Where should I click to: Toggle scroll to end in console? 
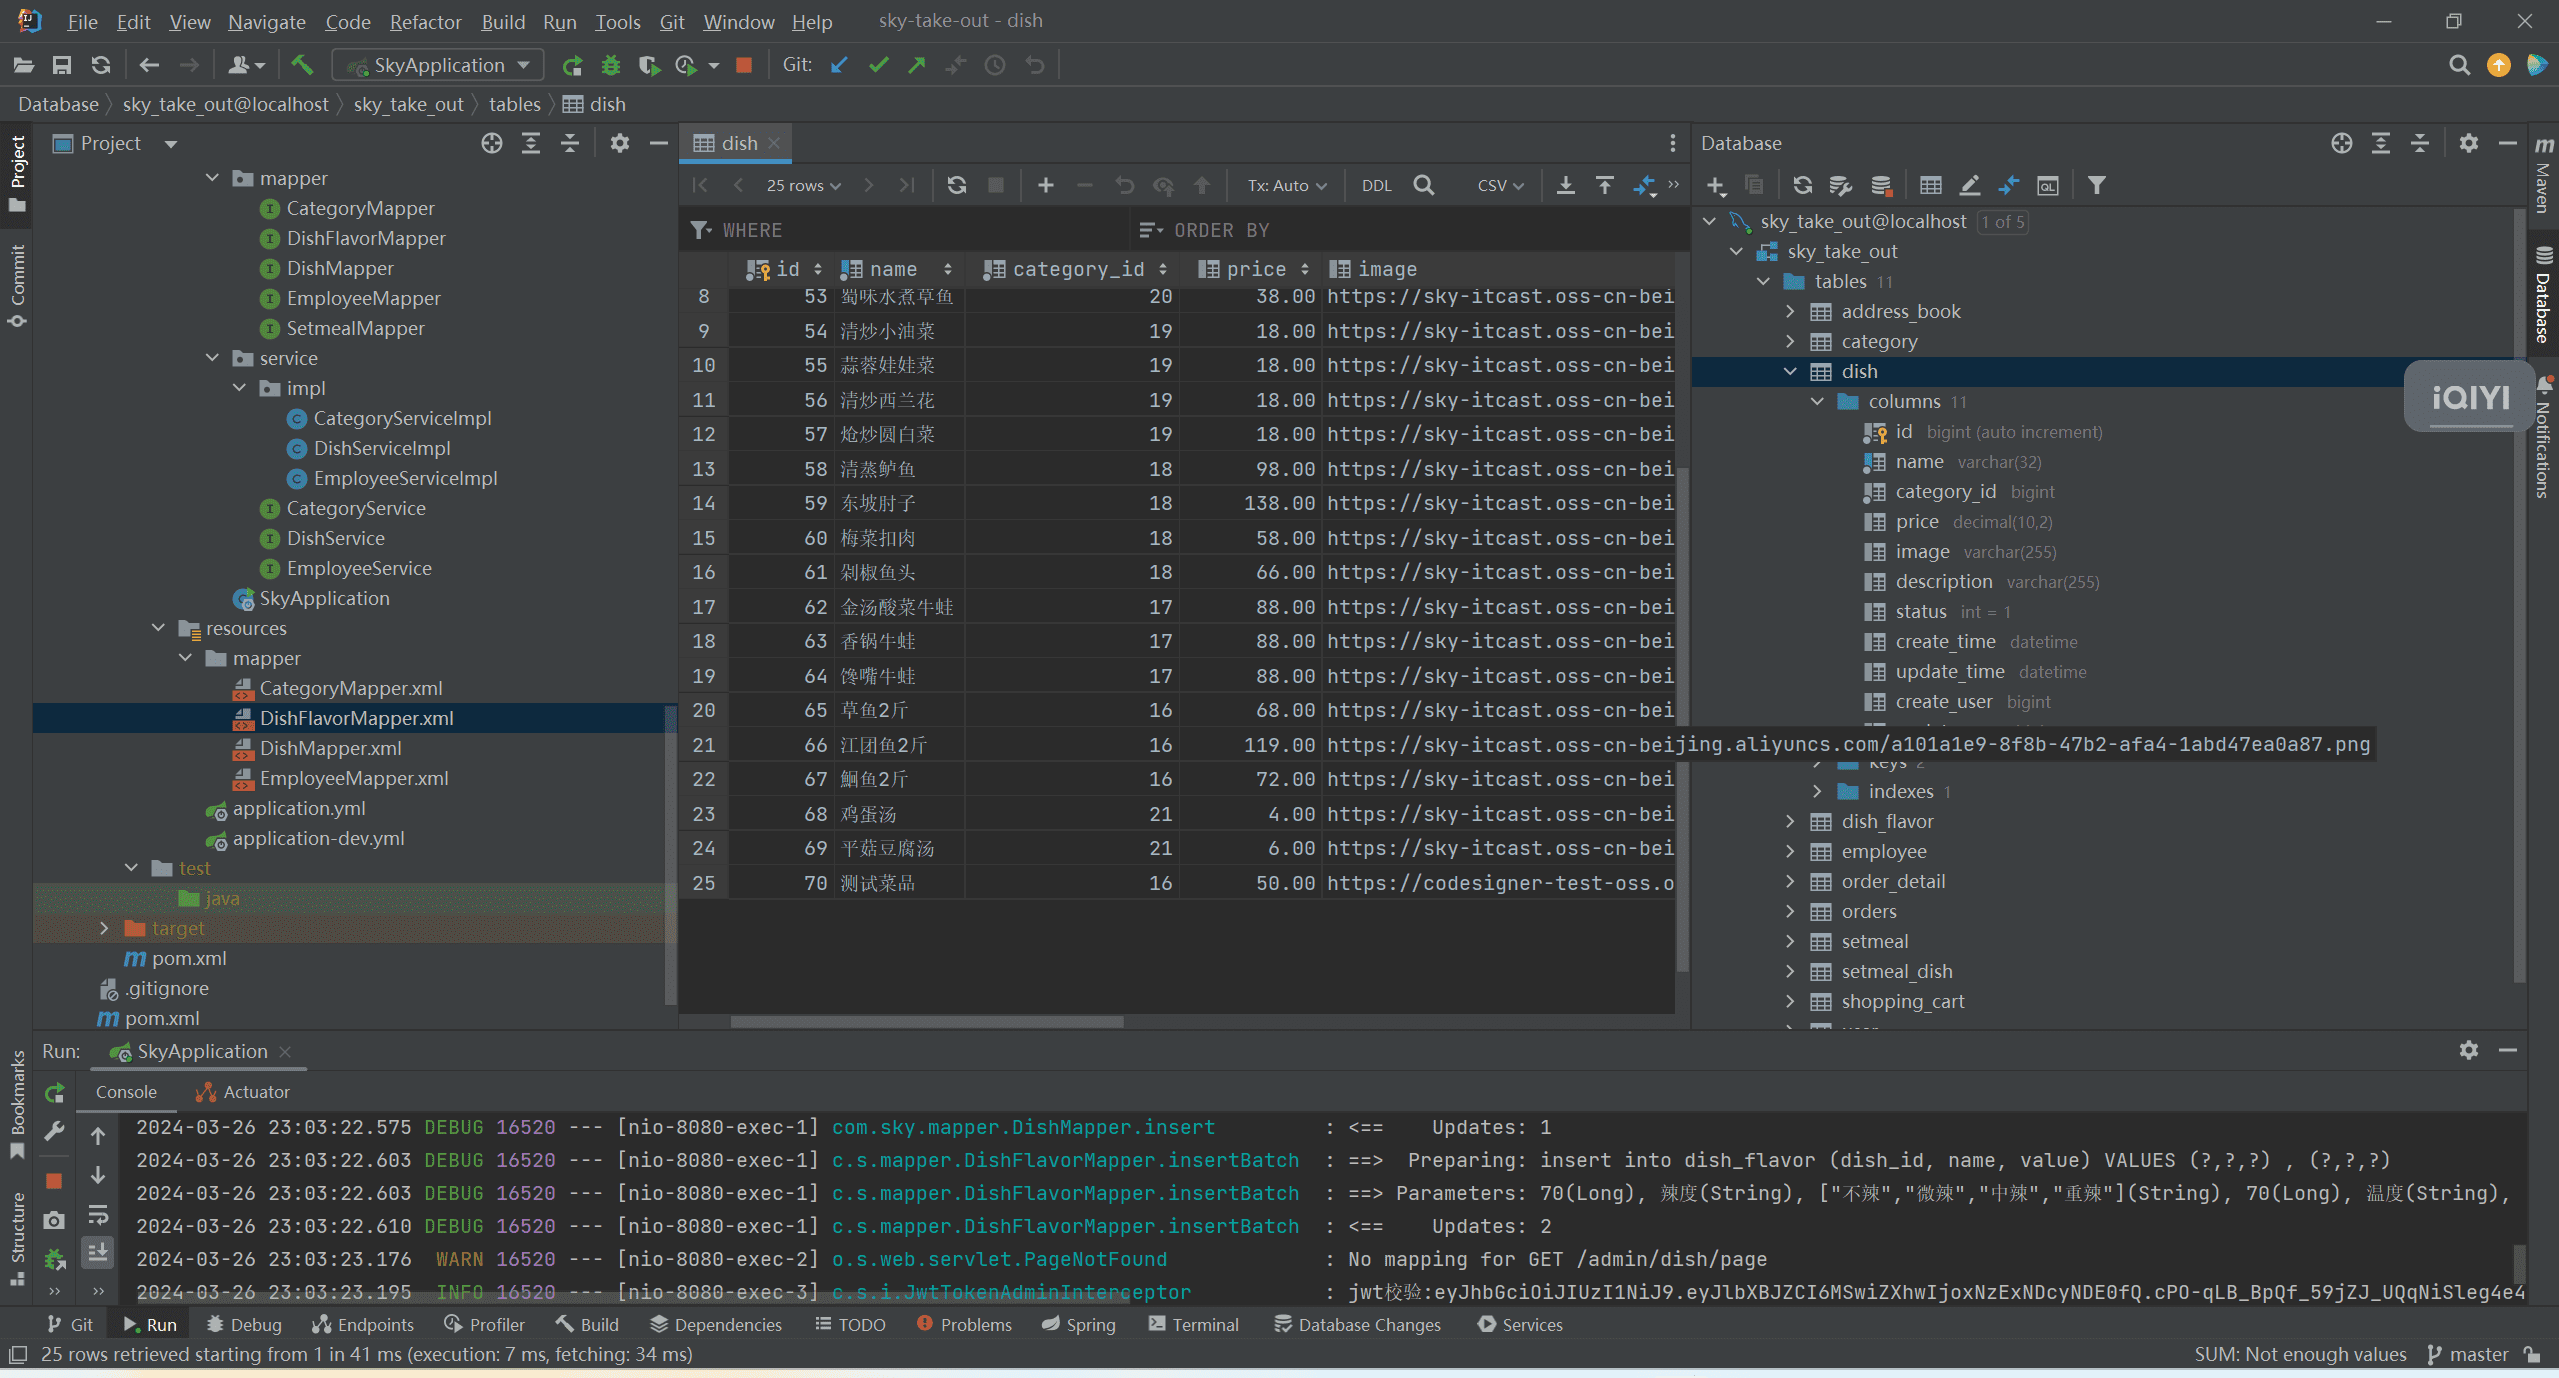point(98,1251)
